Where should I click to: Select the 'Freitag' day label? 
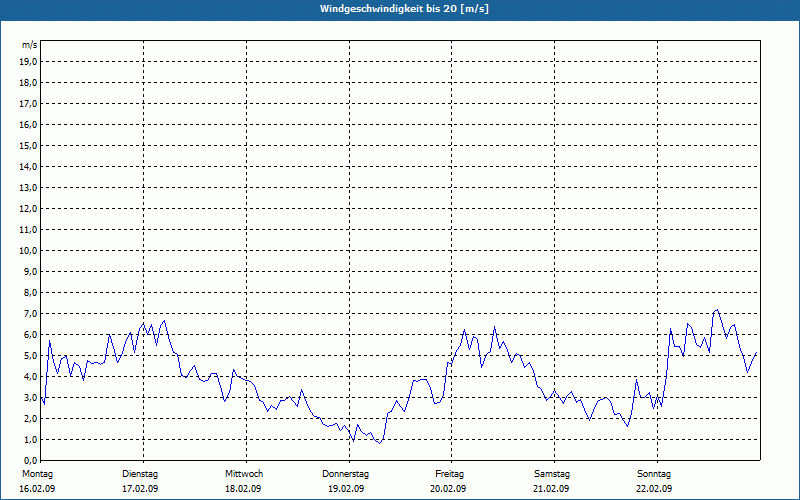point(449,474)
